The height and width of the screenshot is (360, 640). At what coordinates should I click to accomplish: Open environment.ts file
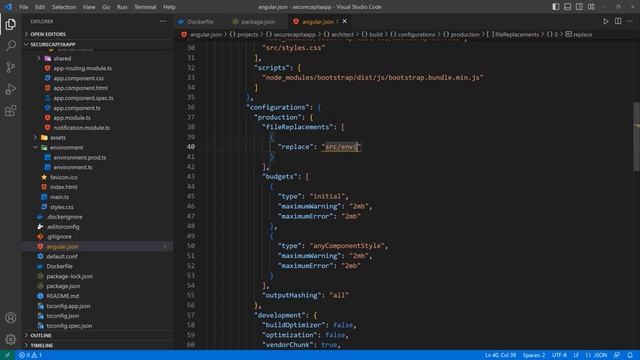click(x=73, y=167)
